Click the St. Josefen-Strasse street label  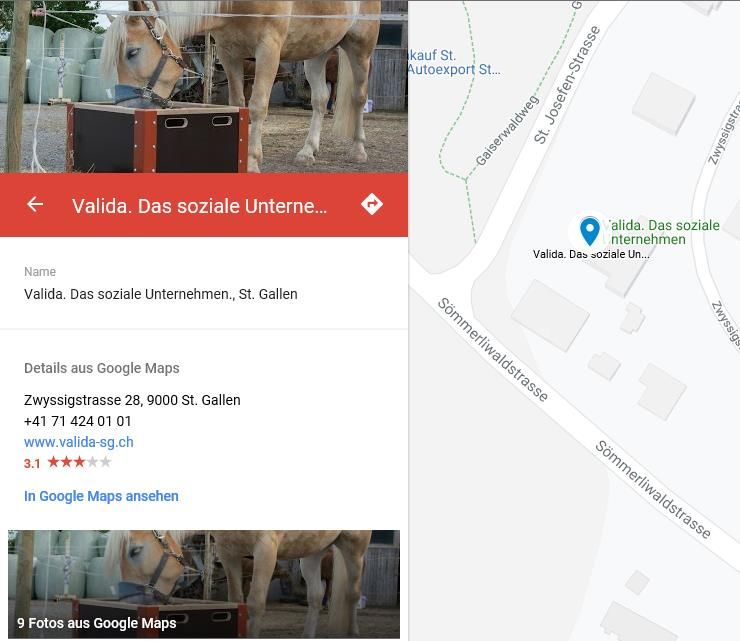pos(567,85)
